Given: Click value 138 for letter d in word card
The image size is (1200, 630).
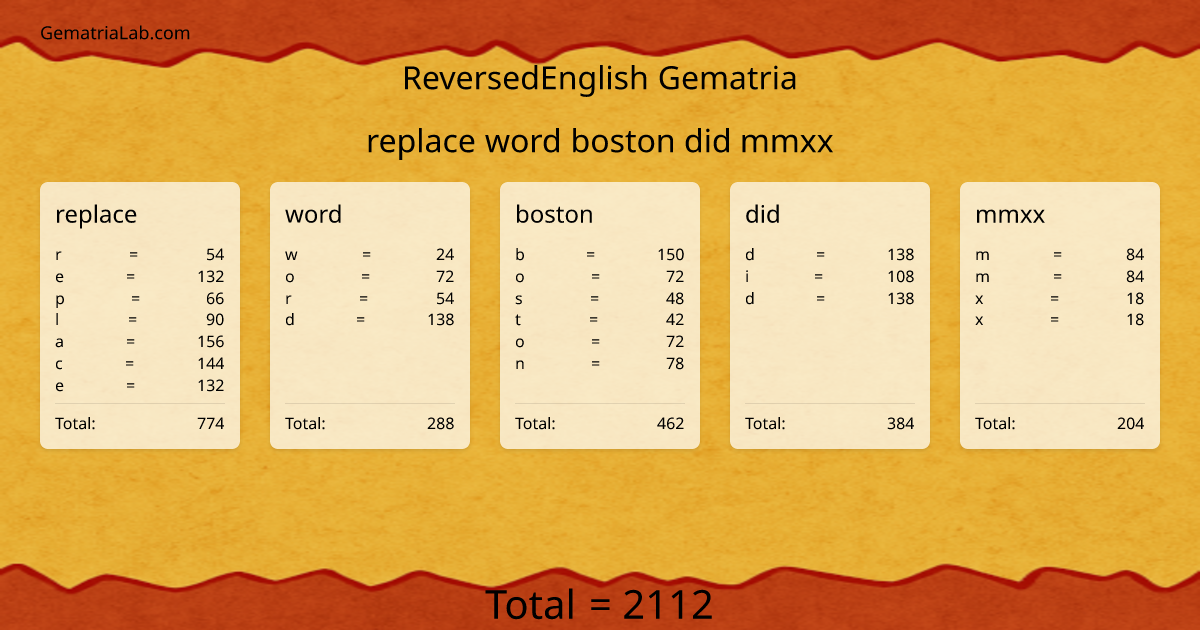Looking at the screenshot, I should (441, 320).
